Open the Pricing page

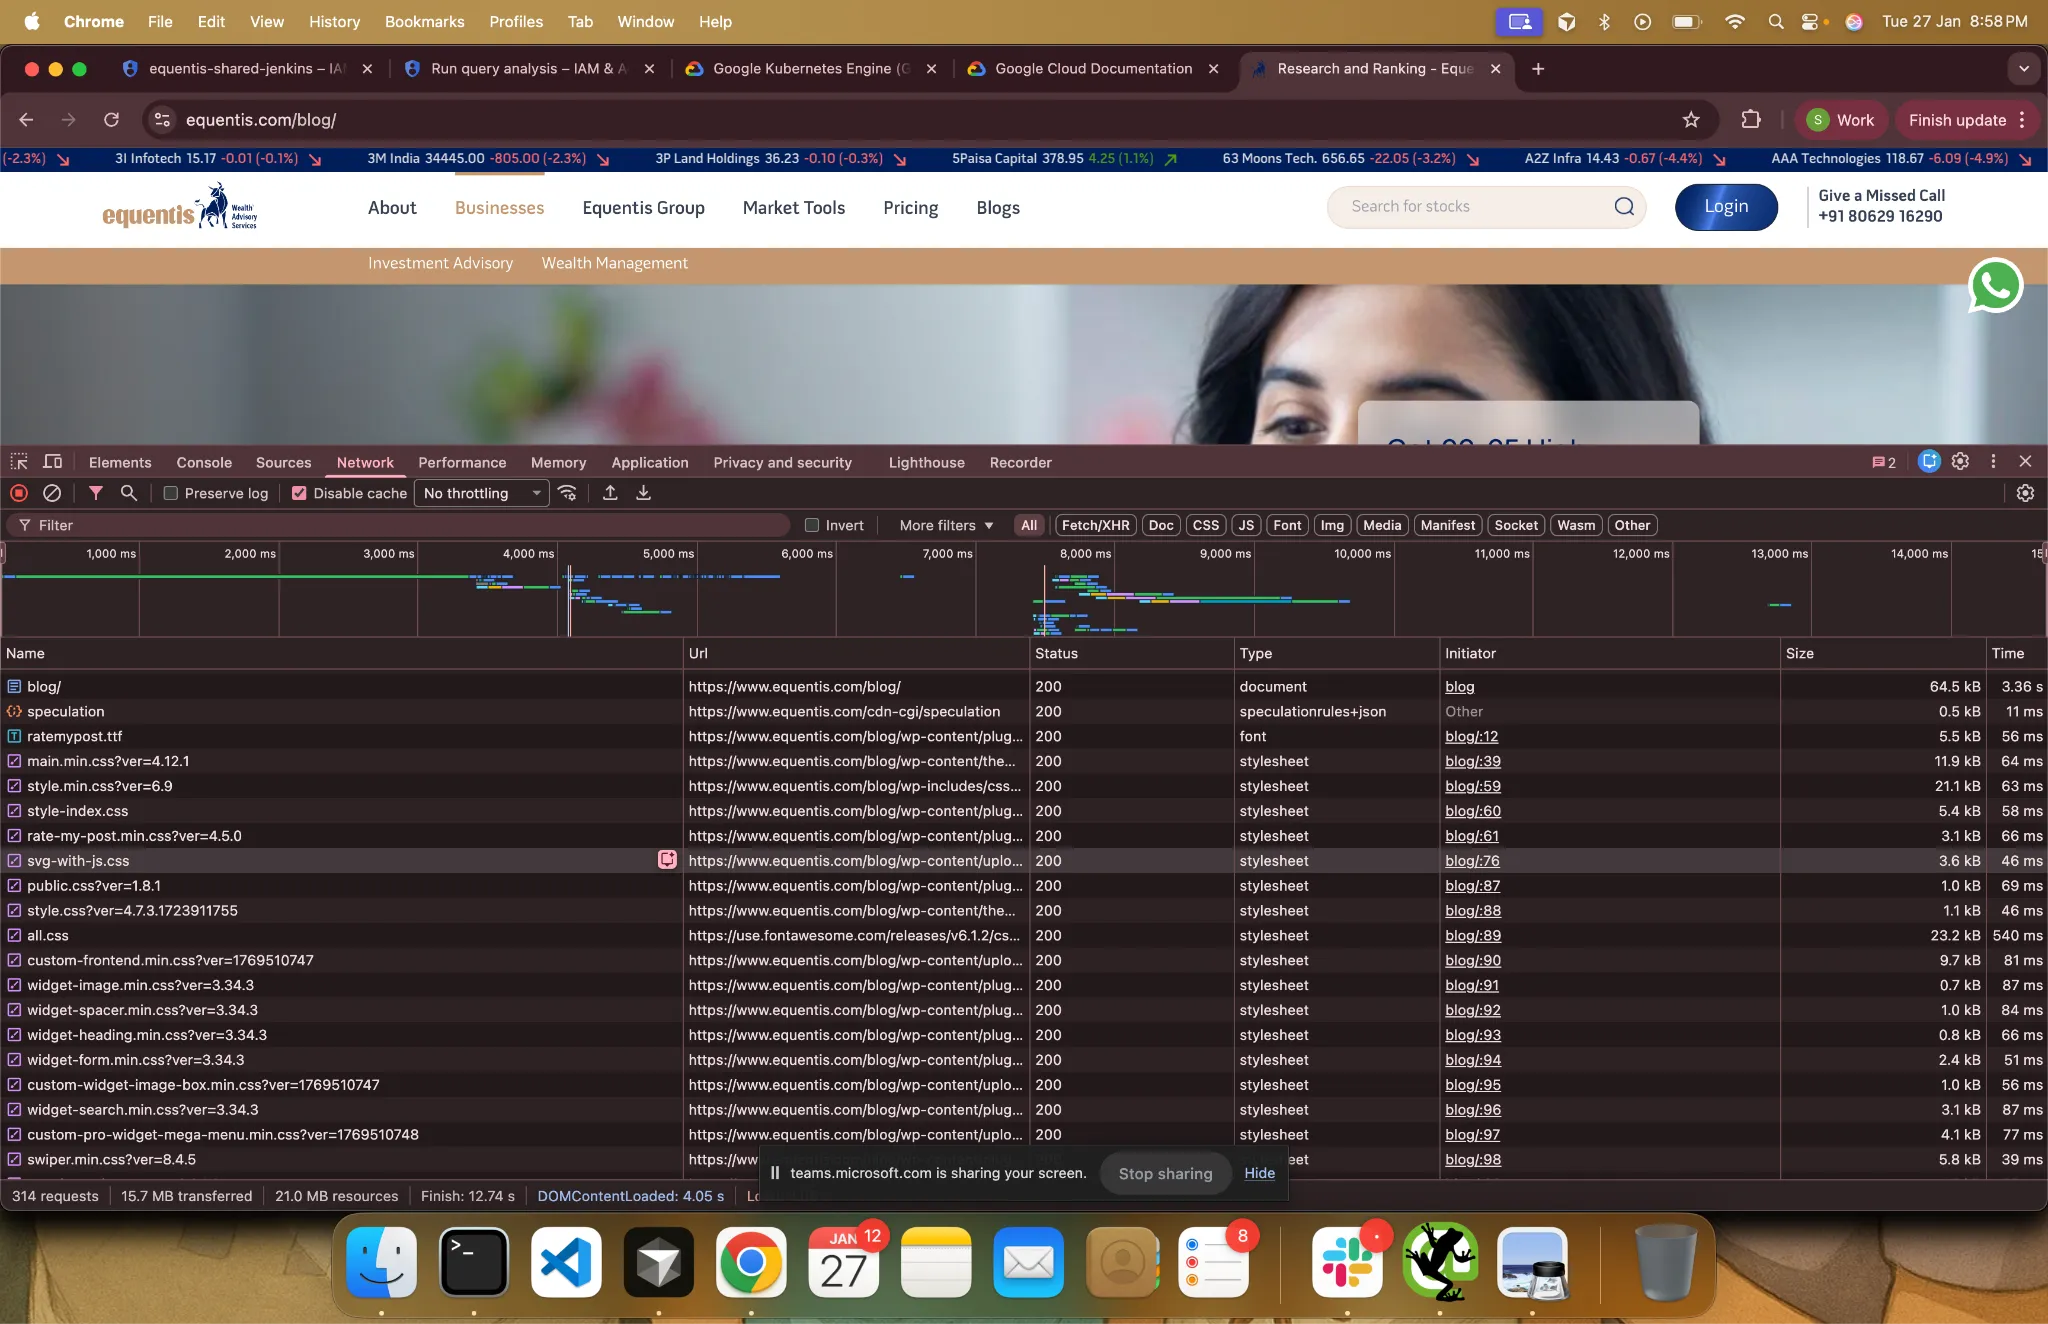tap(911, 208)
